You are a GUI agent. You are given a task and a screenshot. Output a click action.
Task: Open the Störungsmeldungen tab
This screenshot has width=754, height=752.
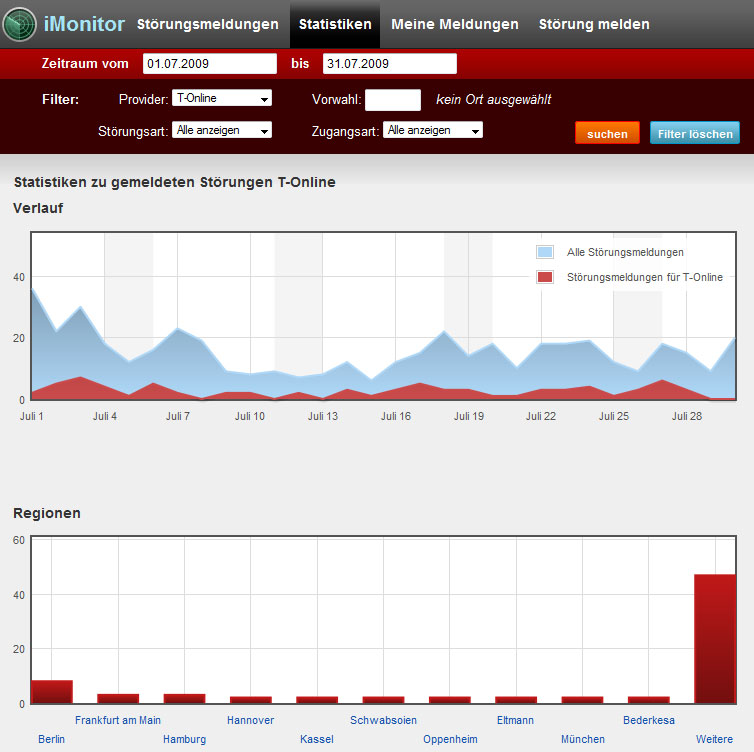207,24
